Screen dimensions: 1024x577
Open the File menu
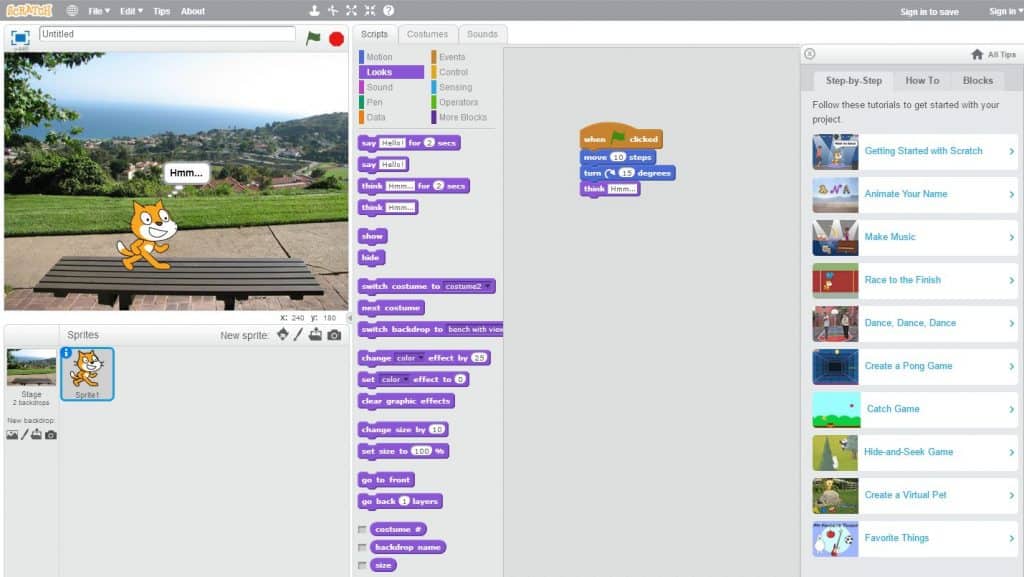[x=99, y=11]
